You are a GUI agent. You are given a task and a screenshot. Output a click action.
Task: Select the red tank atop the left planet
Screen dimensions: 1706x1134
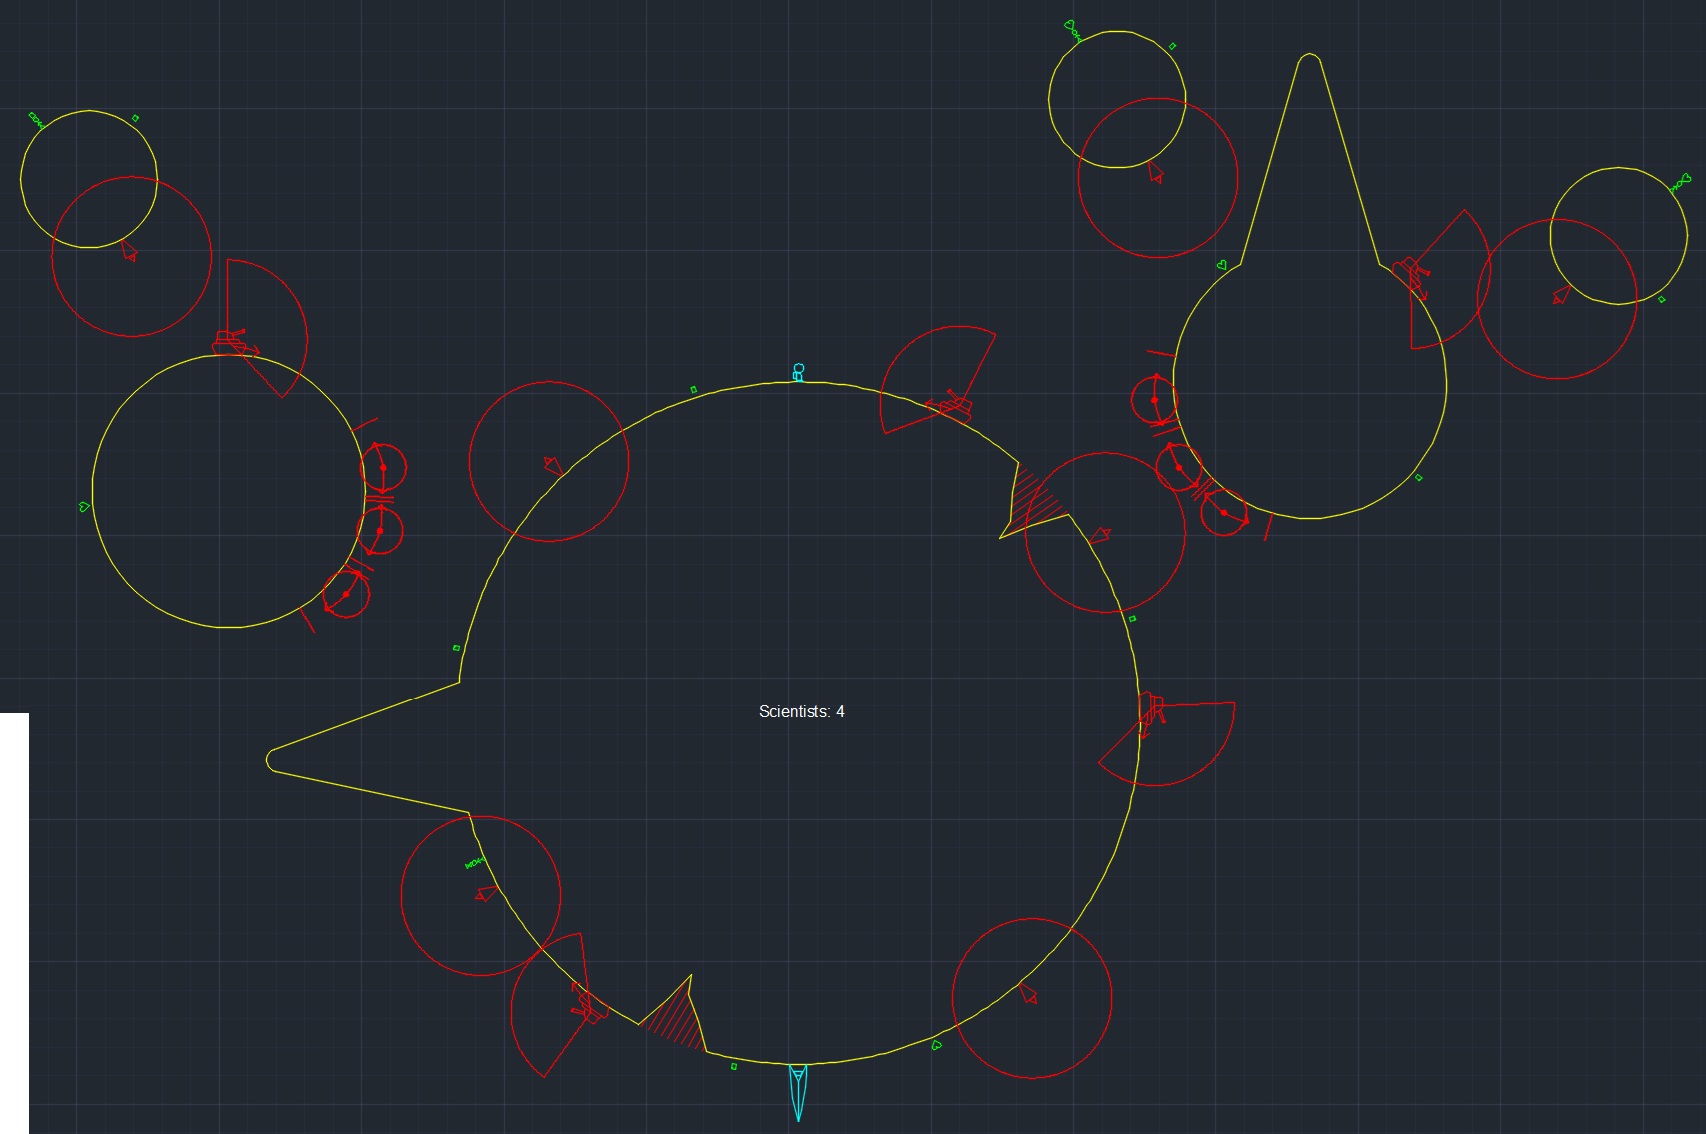[x=234, y=342]
